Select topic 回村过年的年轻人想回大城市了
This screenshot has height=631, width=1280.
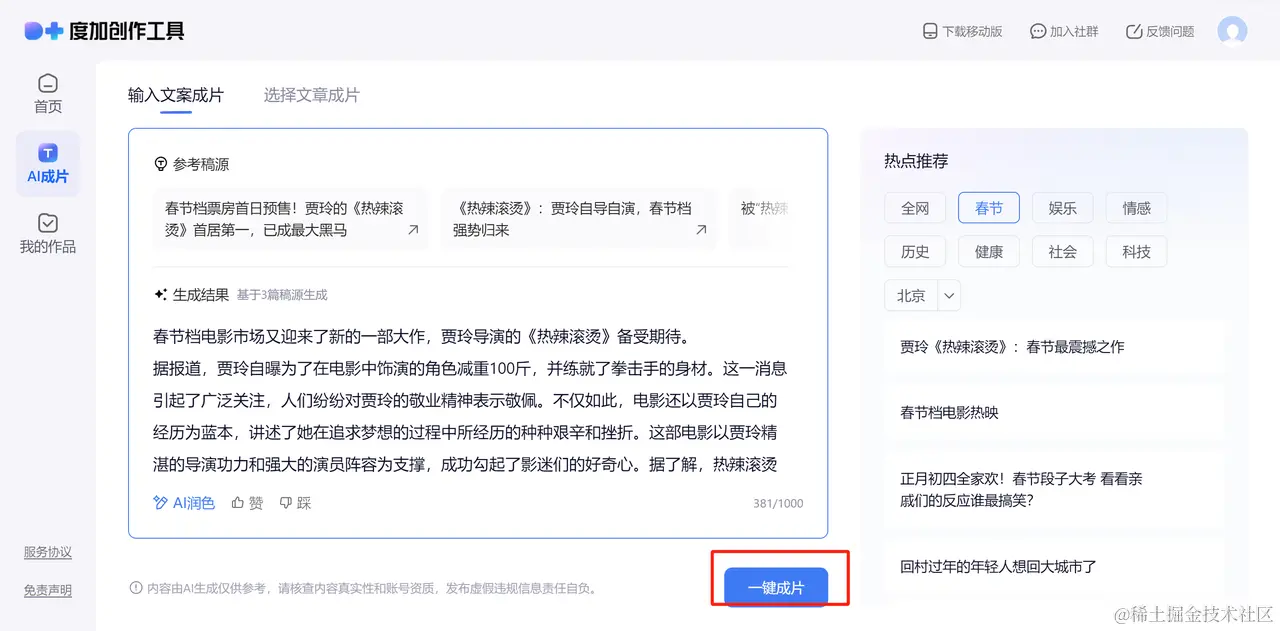click(1053, 566)
